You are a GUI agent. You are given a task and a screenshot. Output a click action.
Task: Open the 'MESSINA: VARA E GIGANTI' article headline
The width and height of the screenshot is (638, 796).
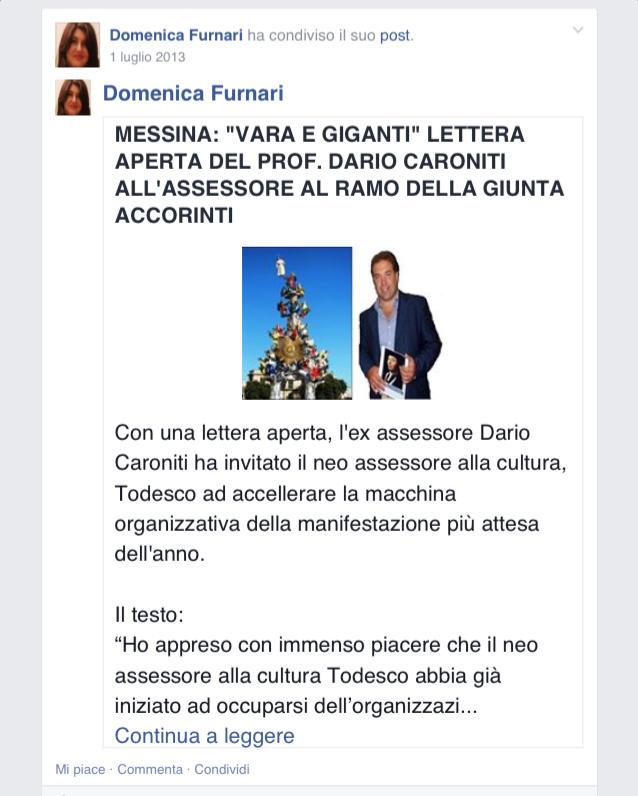[x=339, y=175]
